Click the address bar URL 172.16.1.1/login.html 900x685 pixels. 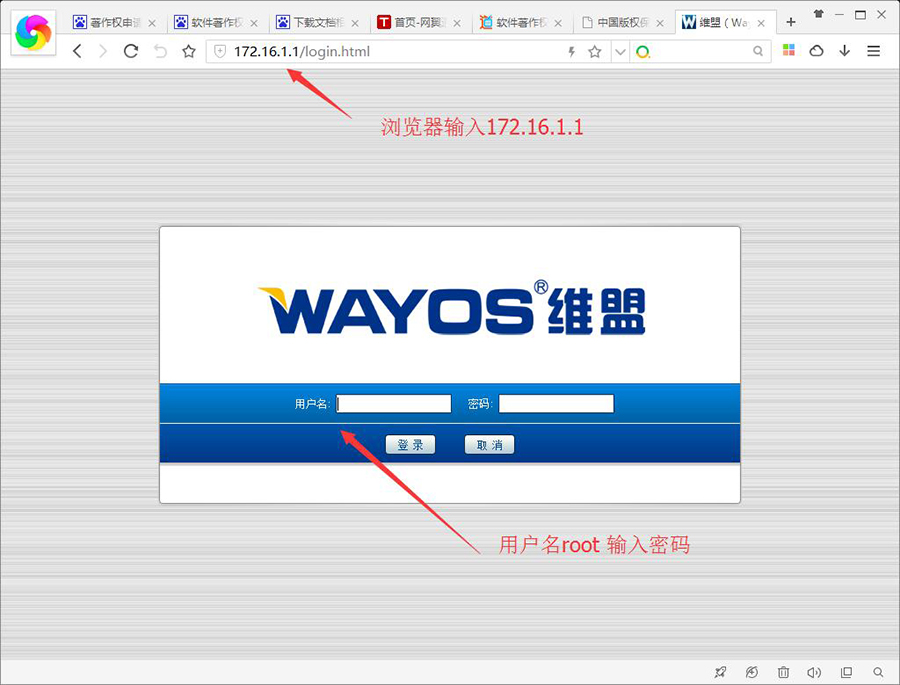tap(302, 52)
